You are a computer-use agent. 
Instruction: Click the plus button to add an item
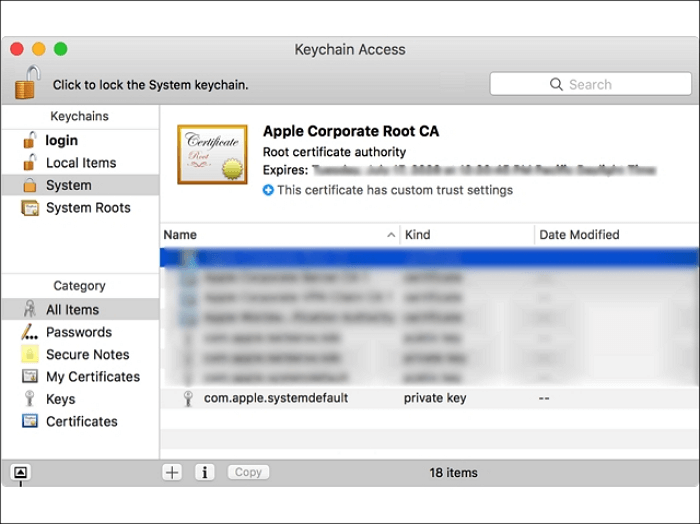(172, 472)
